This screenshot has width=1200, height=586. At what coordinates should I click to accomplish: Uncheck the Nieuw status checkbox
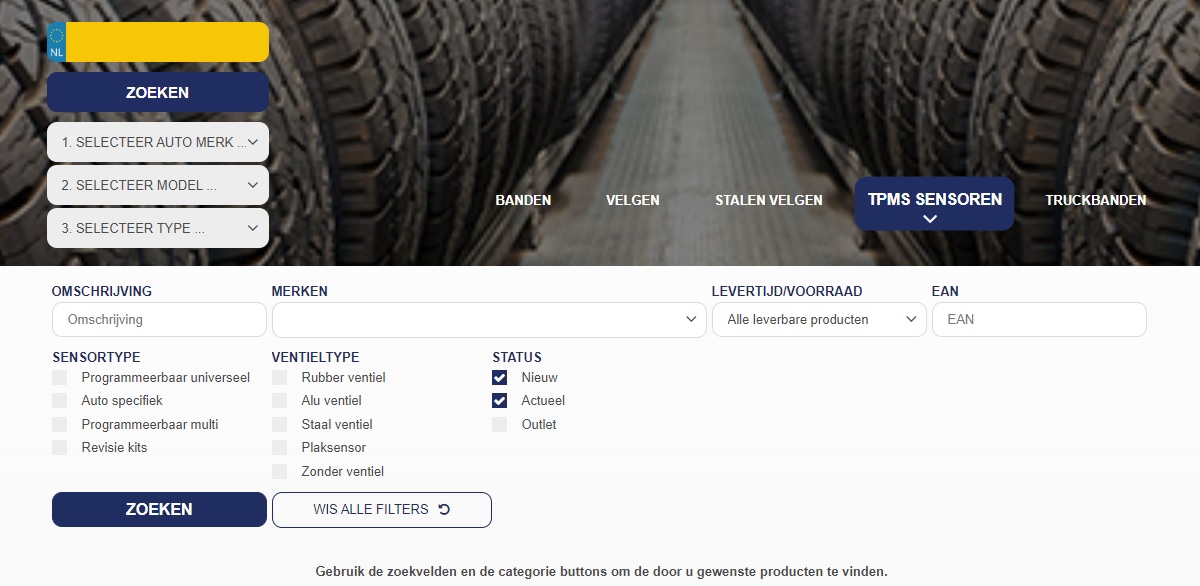click(x=500, y=378)
